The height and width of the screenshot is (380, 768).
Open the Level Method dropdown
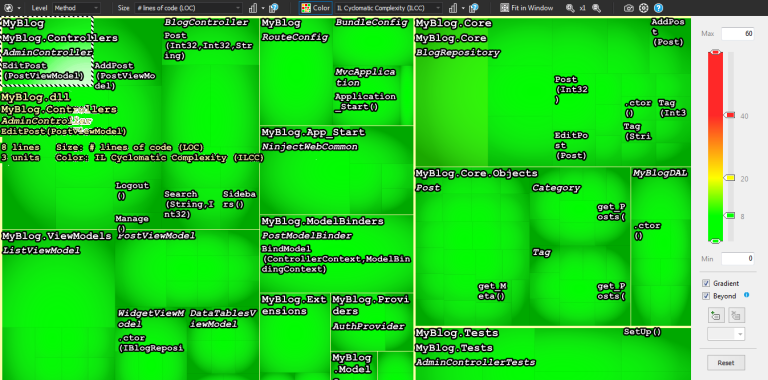pyautogui.click(x=76, y=8)
